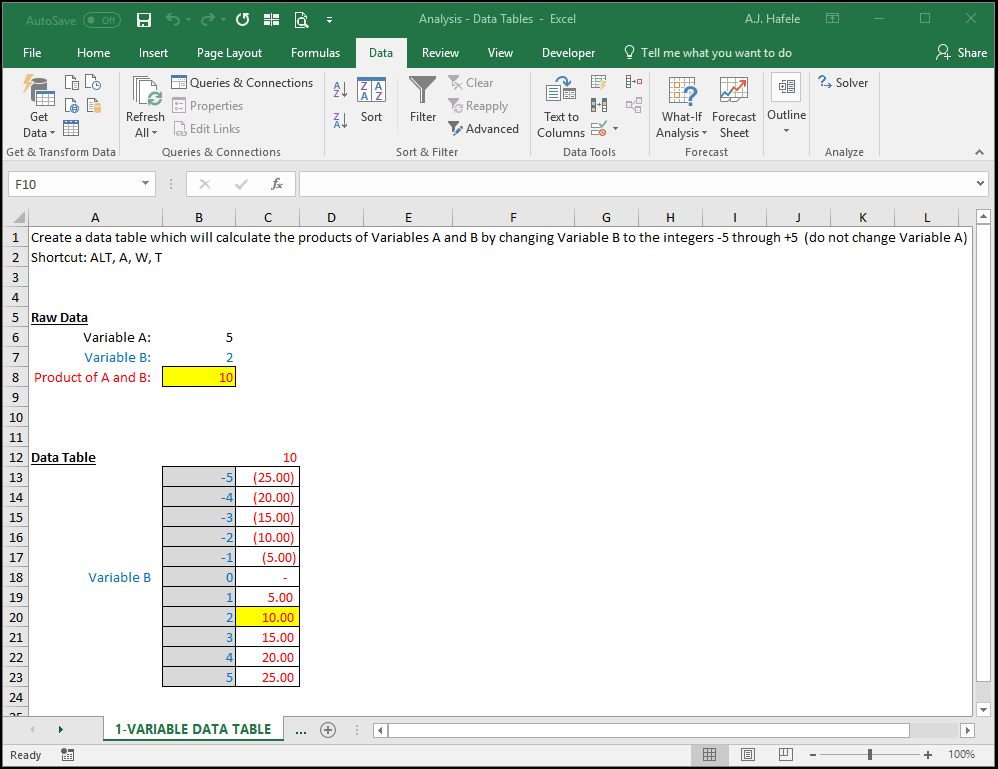
Task: Click the 100% zoom level
Action: [x=961, y=754]
